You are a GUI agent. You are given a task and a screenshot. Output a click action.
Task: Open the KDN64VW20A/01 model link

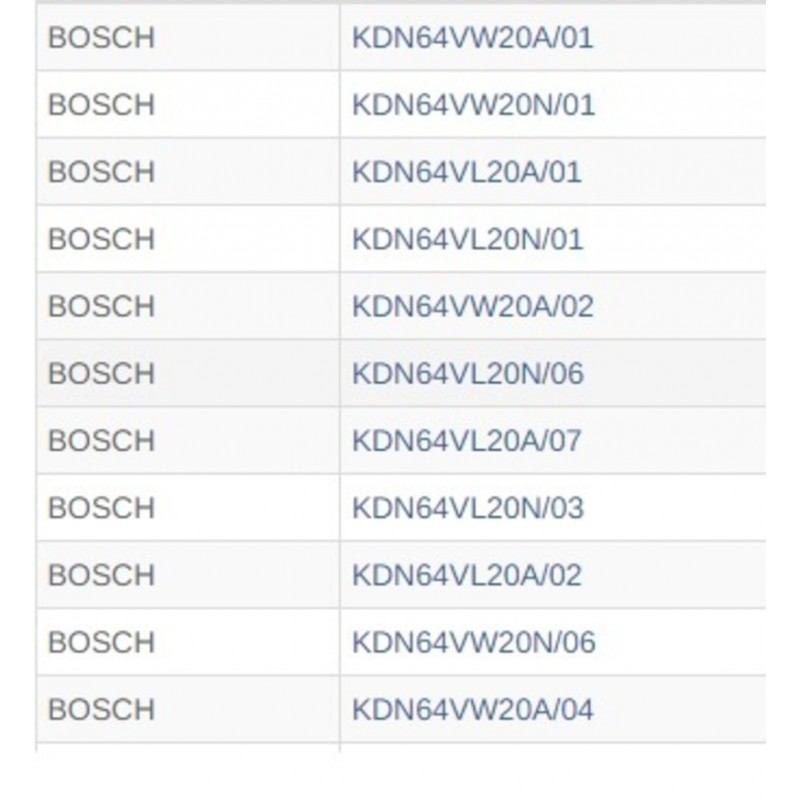click(472, 38)
